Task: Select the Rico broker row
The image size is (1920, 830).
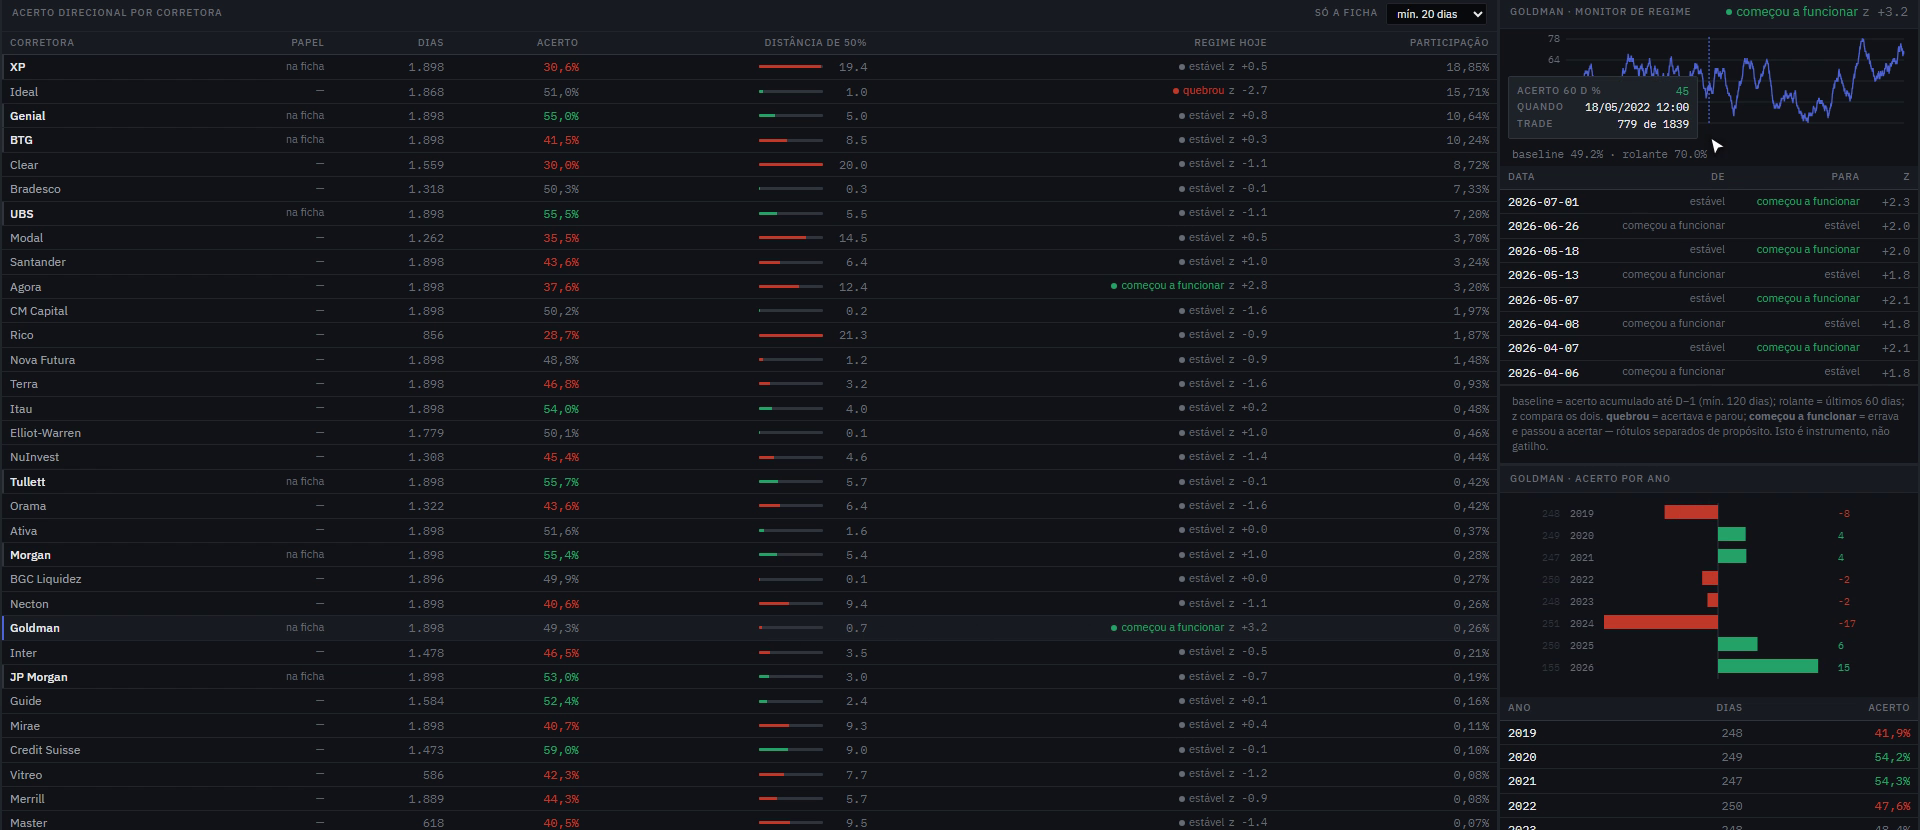Action: (x=748, y=335)
